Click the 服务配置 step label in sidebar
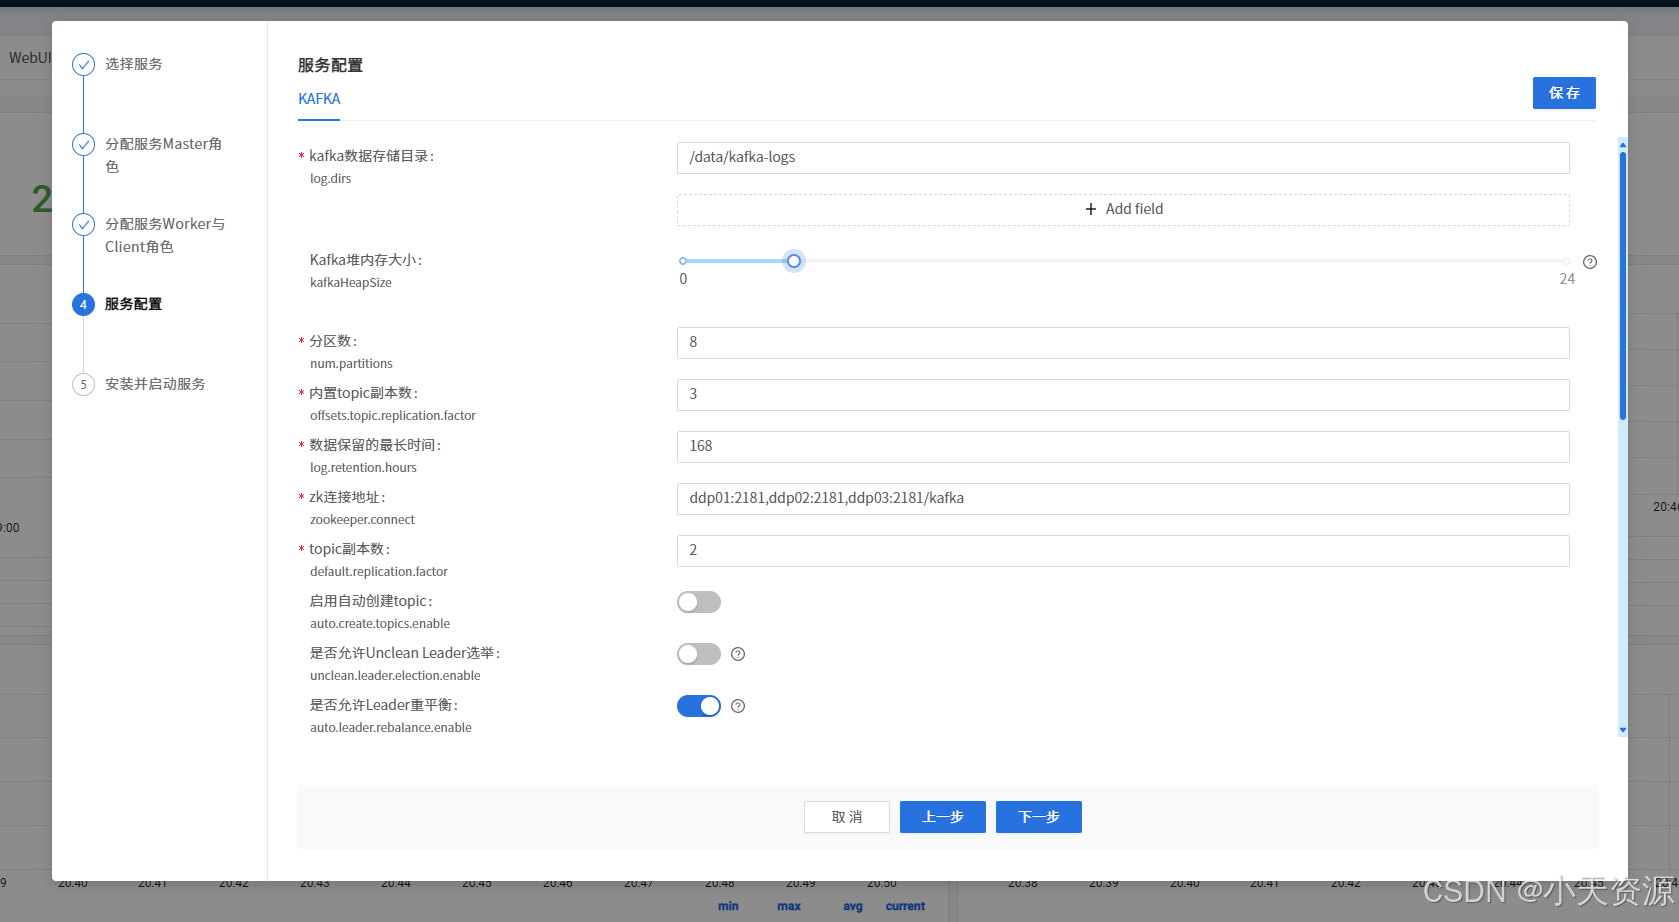This screenshot has width=1679, height=922. [x=133, y=304]
